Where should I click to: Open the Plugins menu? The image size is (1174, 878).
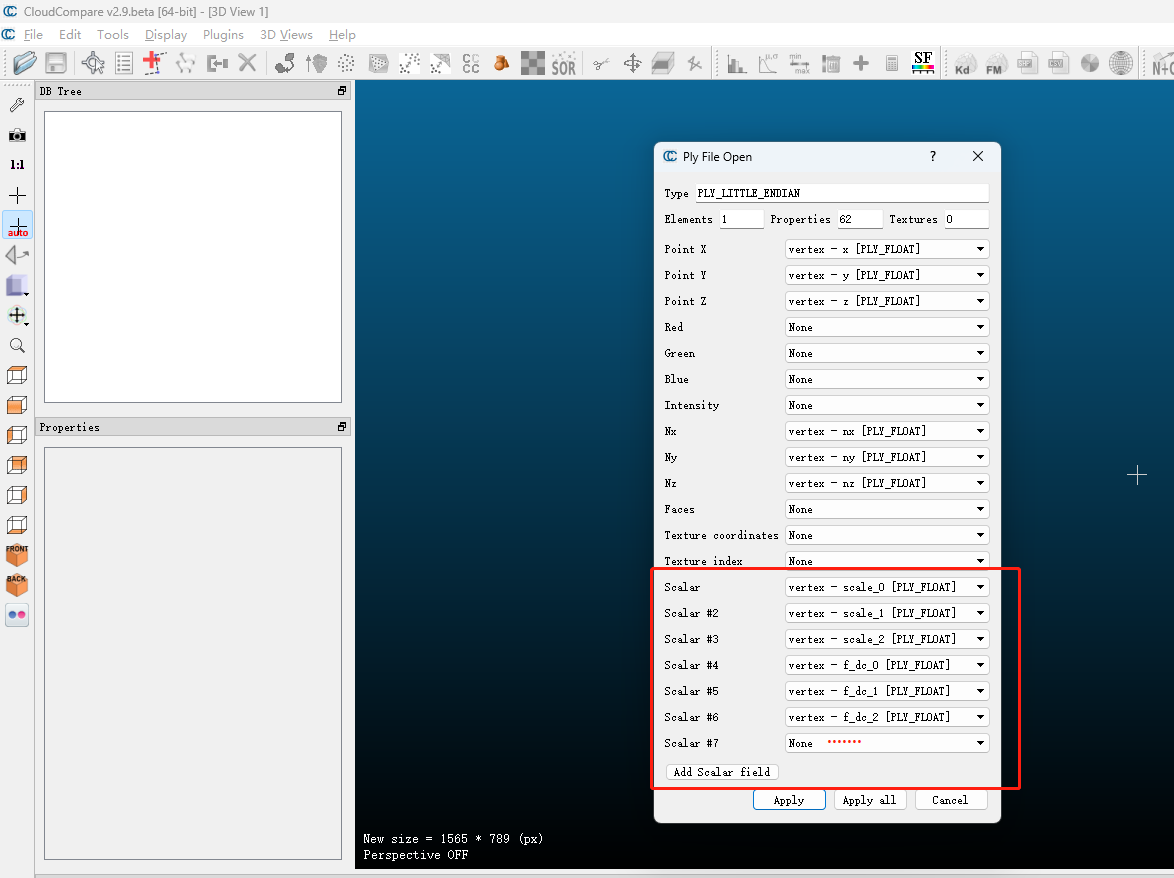(x=223, y=35)
